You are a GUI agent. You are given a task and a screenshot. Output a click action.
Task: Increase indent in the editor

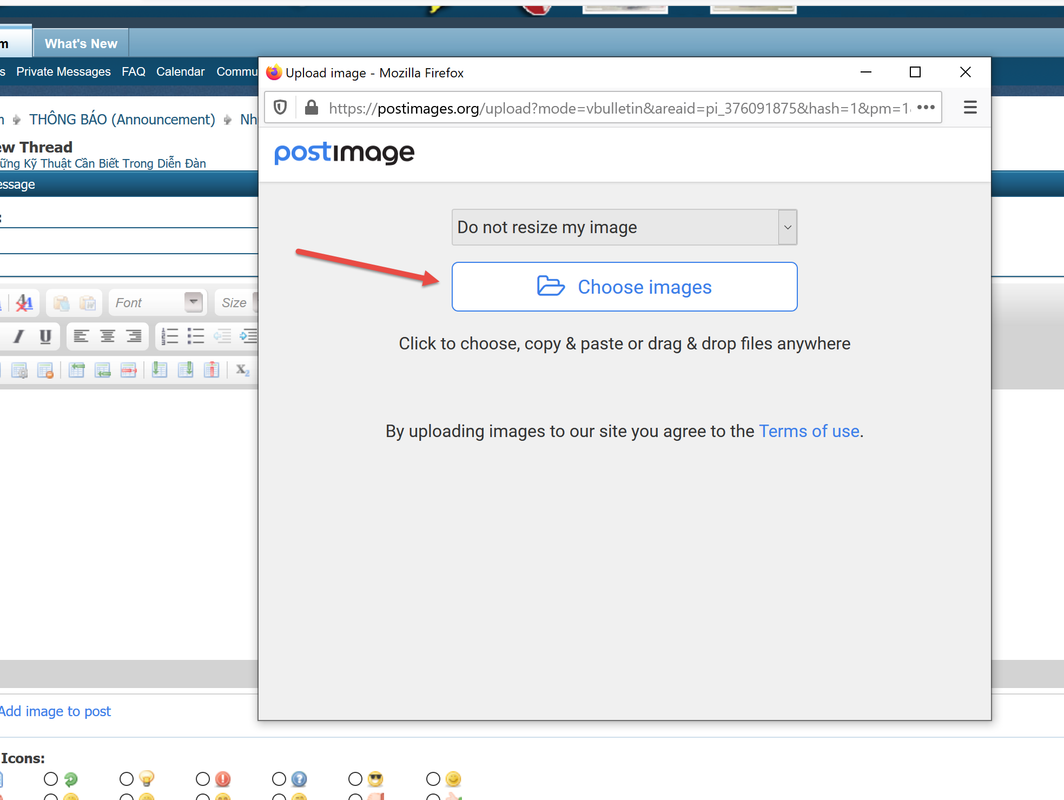(248, 336)
